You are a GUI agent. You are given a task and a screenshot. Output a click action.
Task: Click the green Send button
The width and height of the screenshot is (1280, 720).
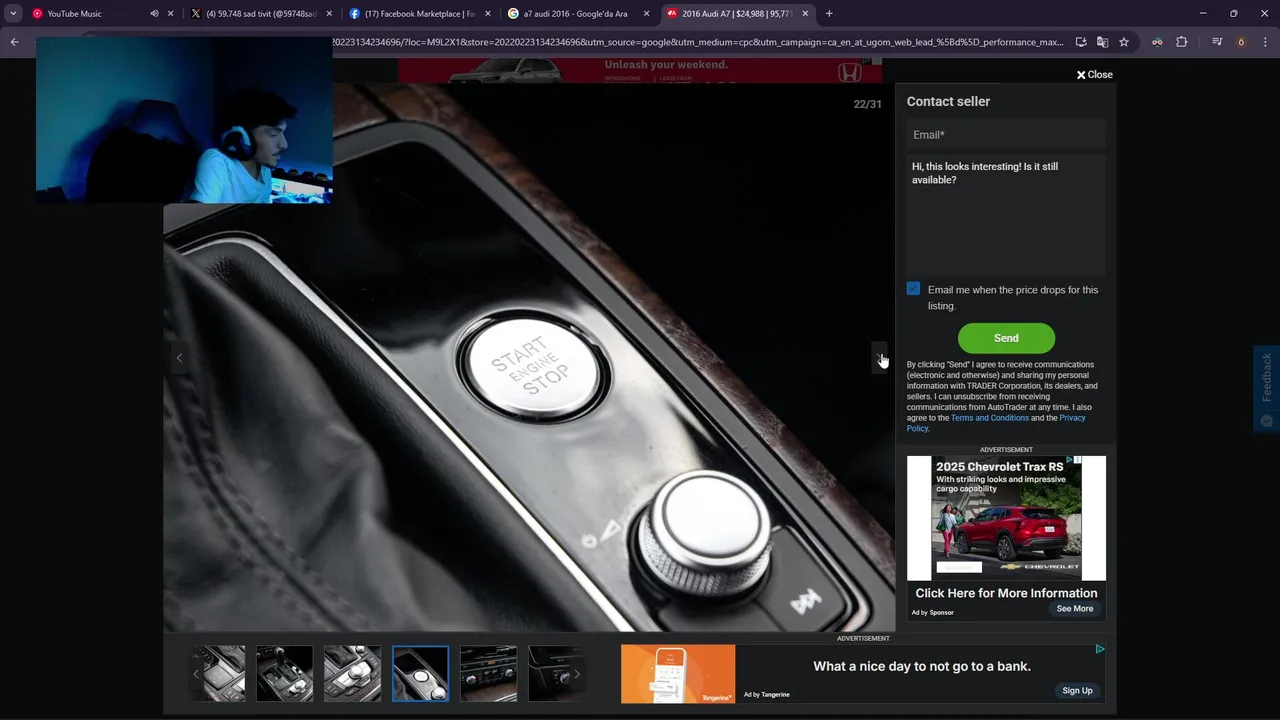[1006, 338]
